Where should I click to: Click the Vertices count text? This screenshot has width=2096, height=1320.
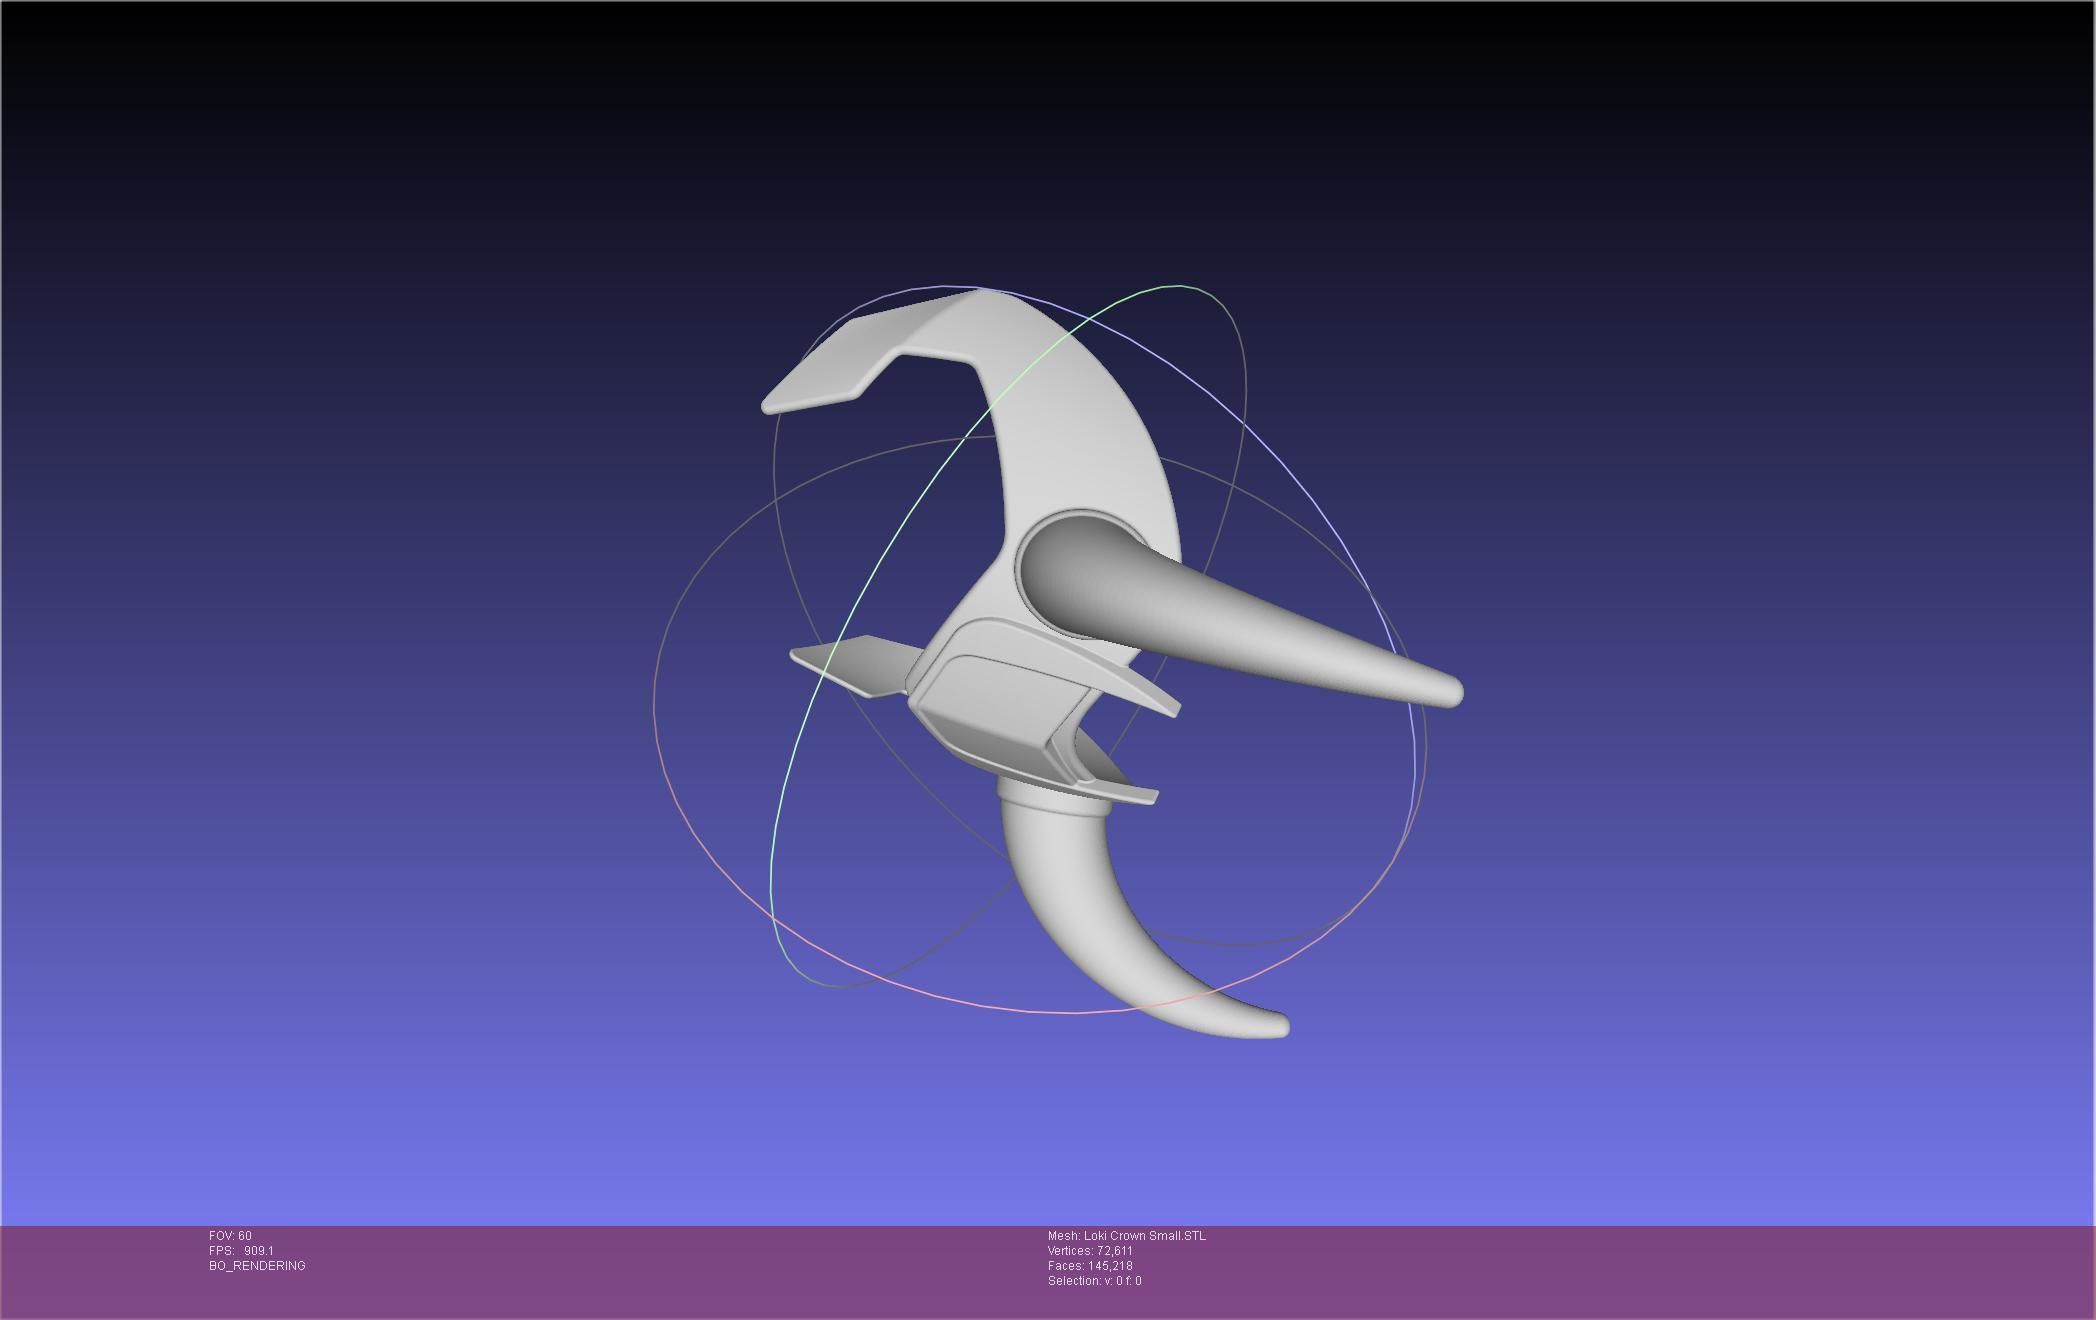[x=1090, y=1251]
